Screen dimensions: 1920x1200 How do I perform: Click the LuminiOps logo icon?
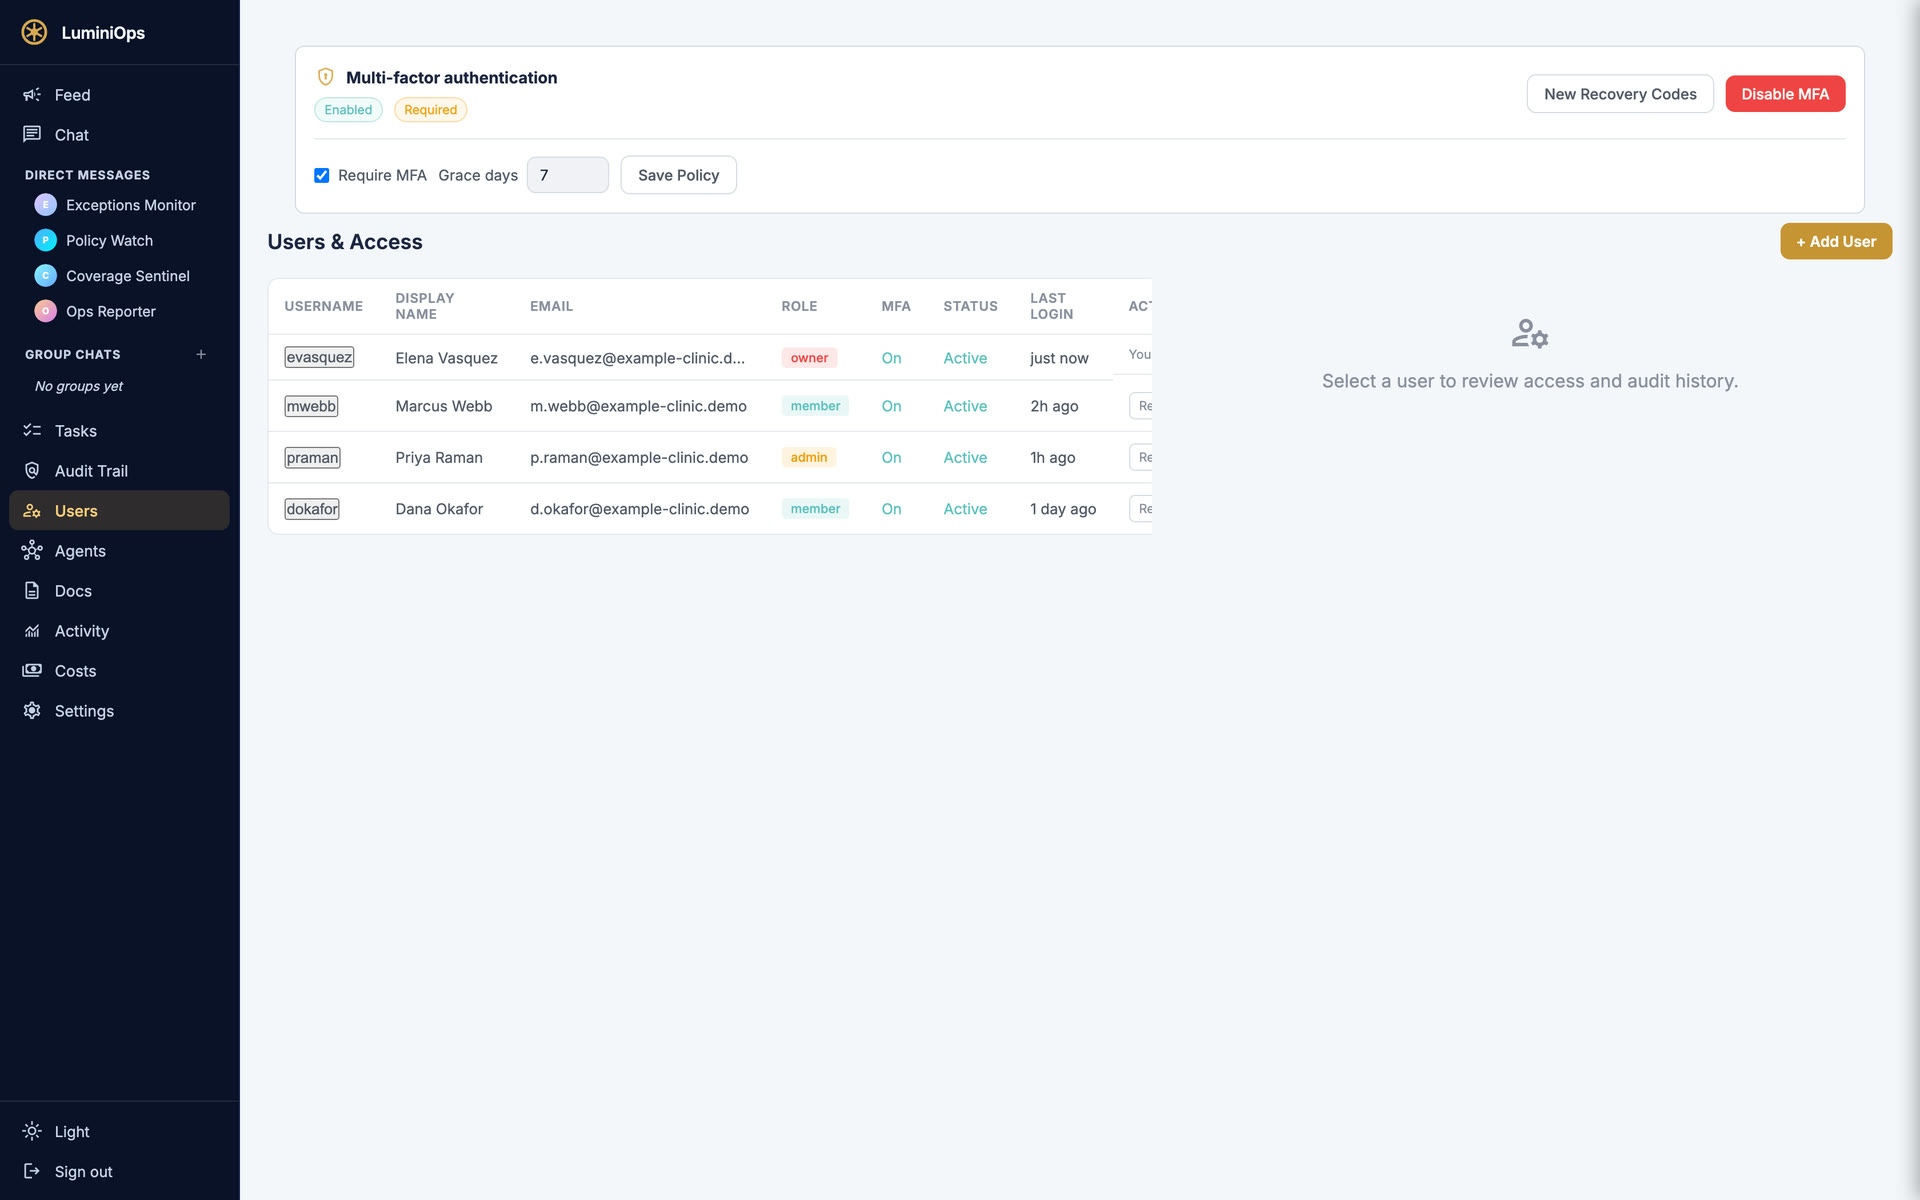(34, 32)
